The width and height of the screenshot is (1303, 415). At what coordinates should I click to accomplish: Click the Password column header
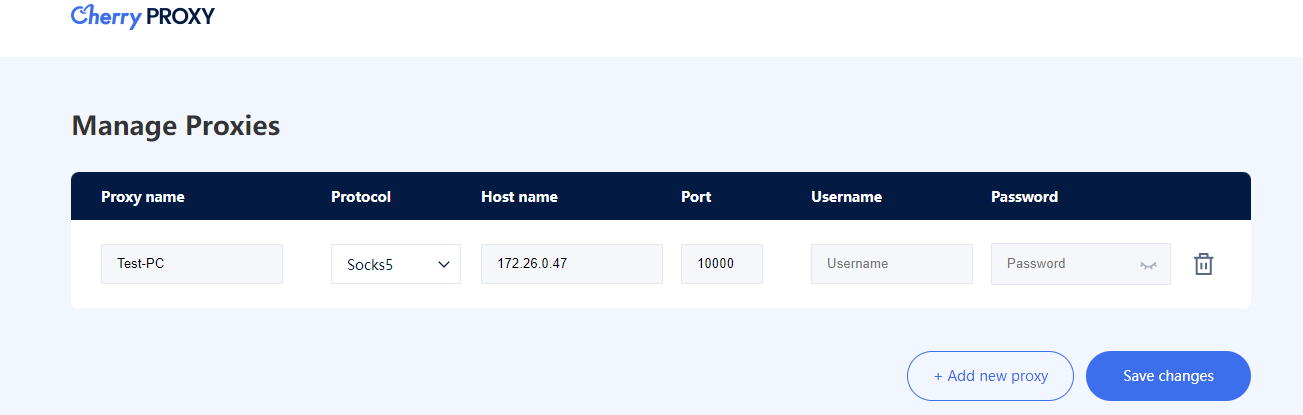1024,197
